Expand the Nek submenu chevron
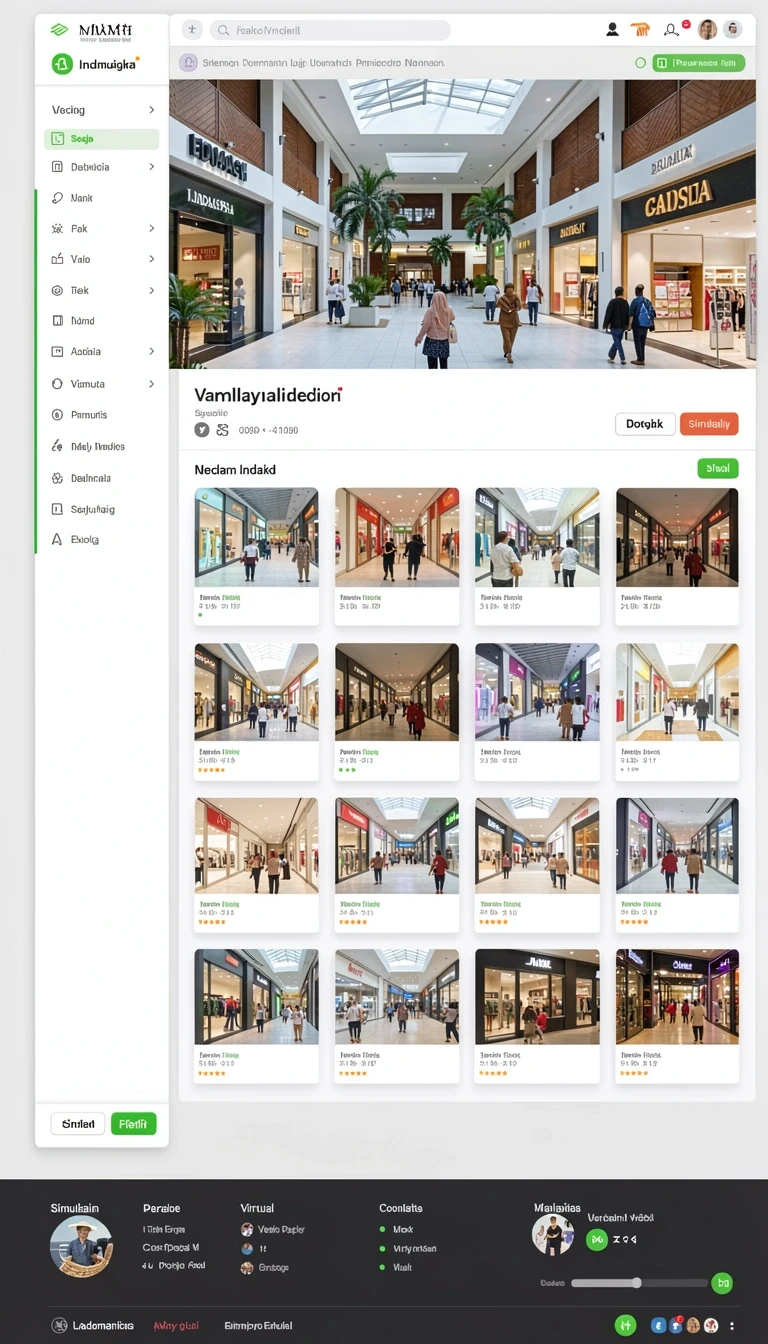This screenshot has width=768, height=1344. [x=152, y=290]
